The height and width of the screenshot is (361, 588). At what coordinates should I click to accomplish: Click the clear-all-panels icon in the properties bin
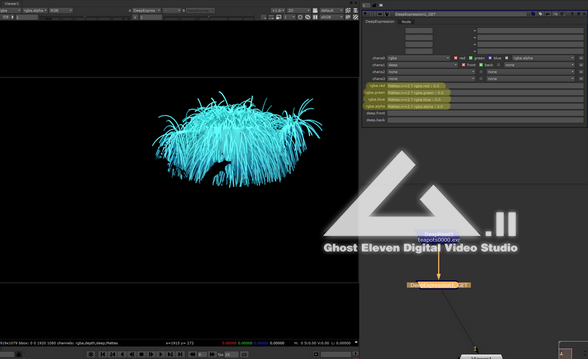pyautogui.click(x=381, y=5)
